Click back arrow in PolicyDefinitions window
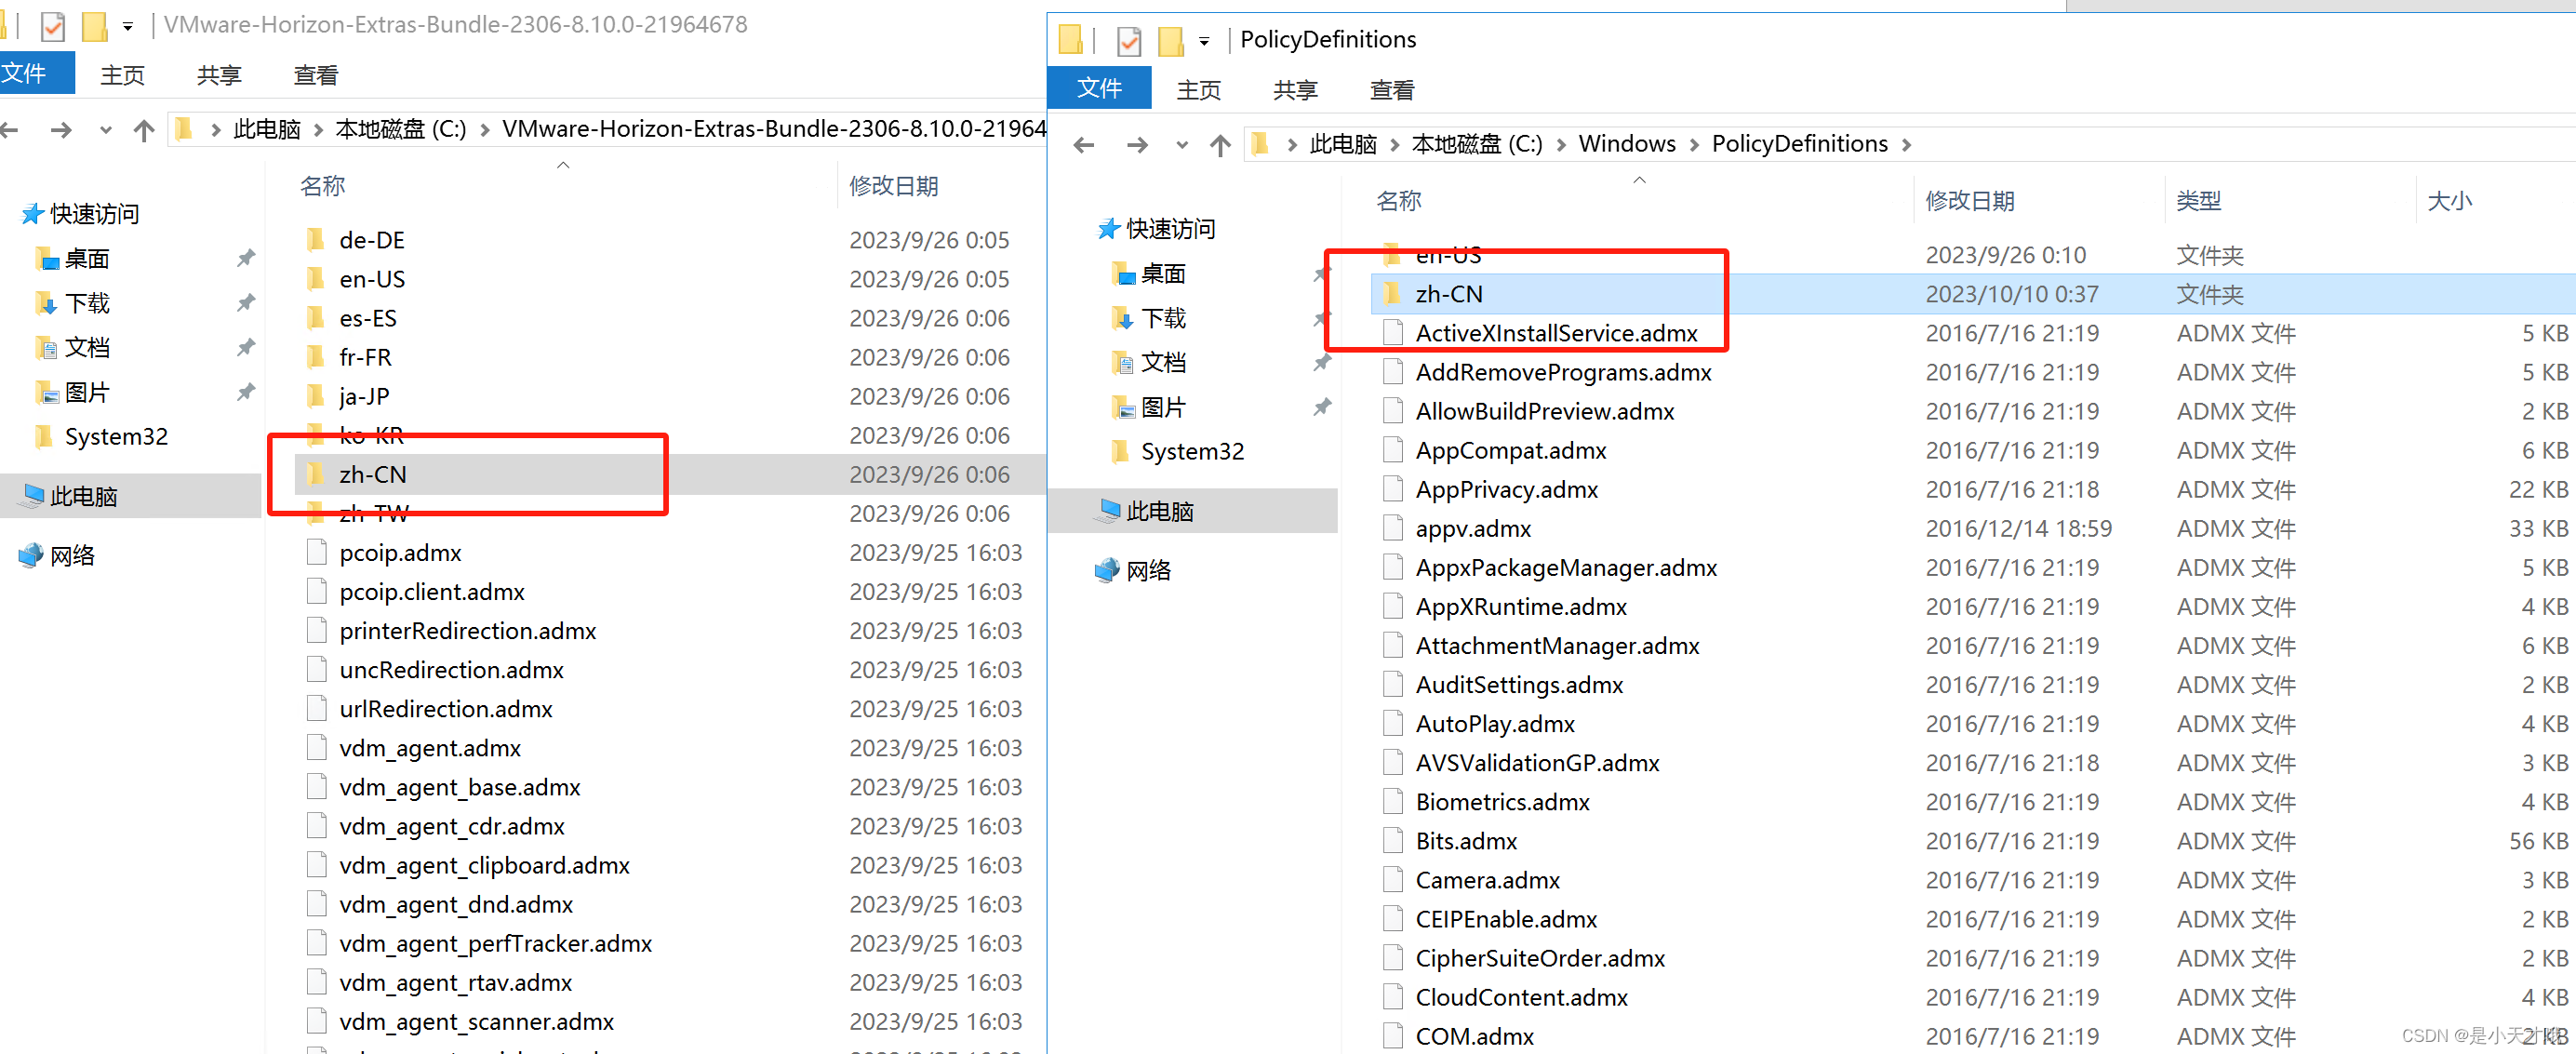This screenshot has width=2576, height=1054. click(1083, 145)
